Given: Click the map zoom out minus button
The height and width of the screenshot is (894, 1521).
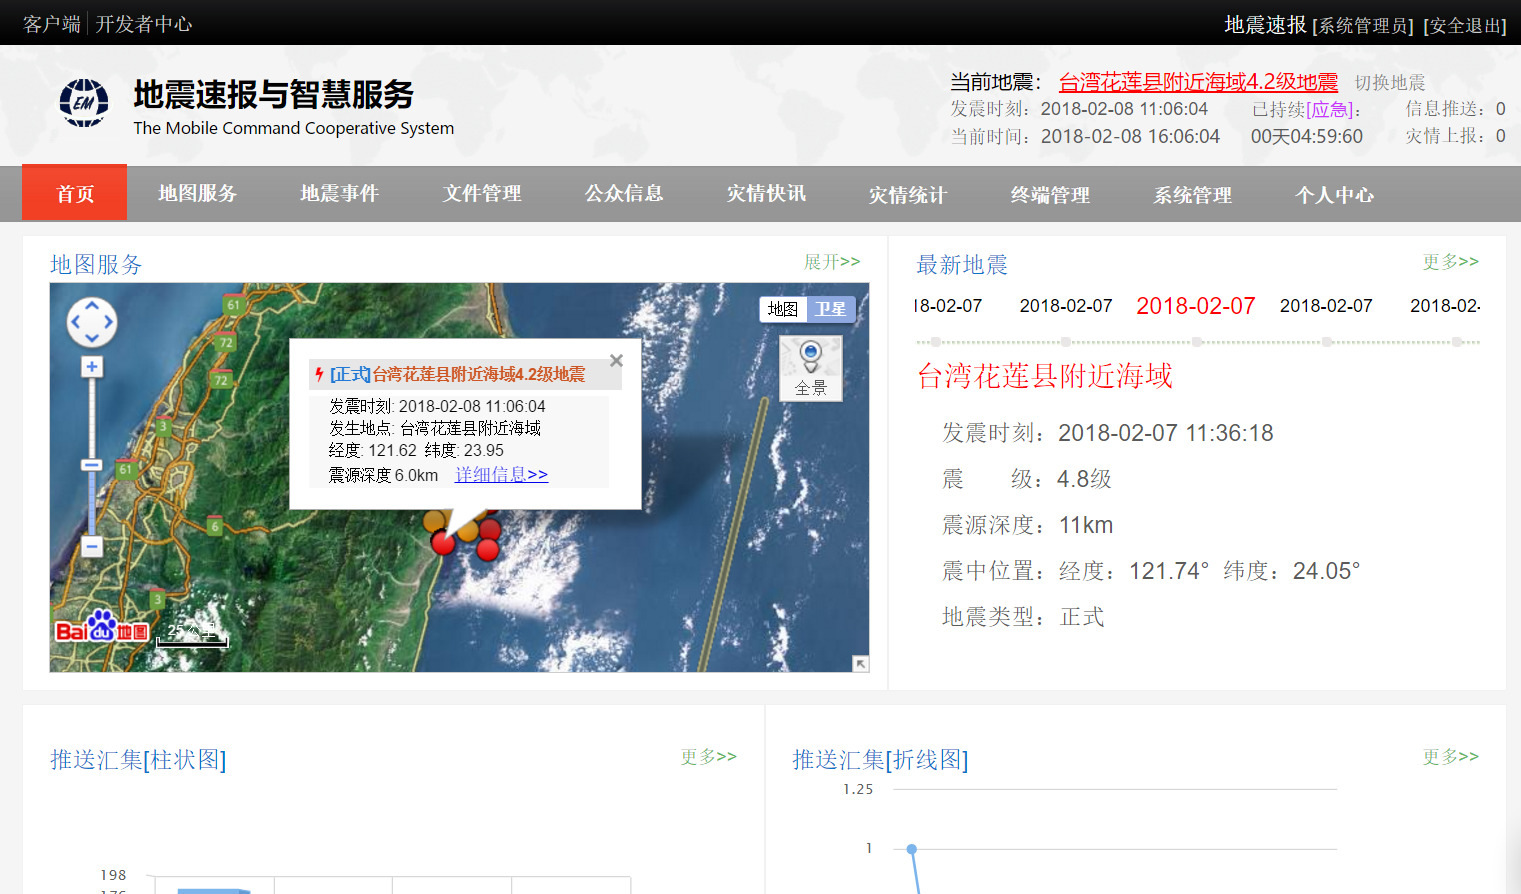Looking at the screenshot, I should (92, 546).
